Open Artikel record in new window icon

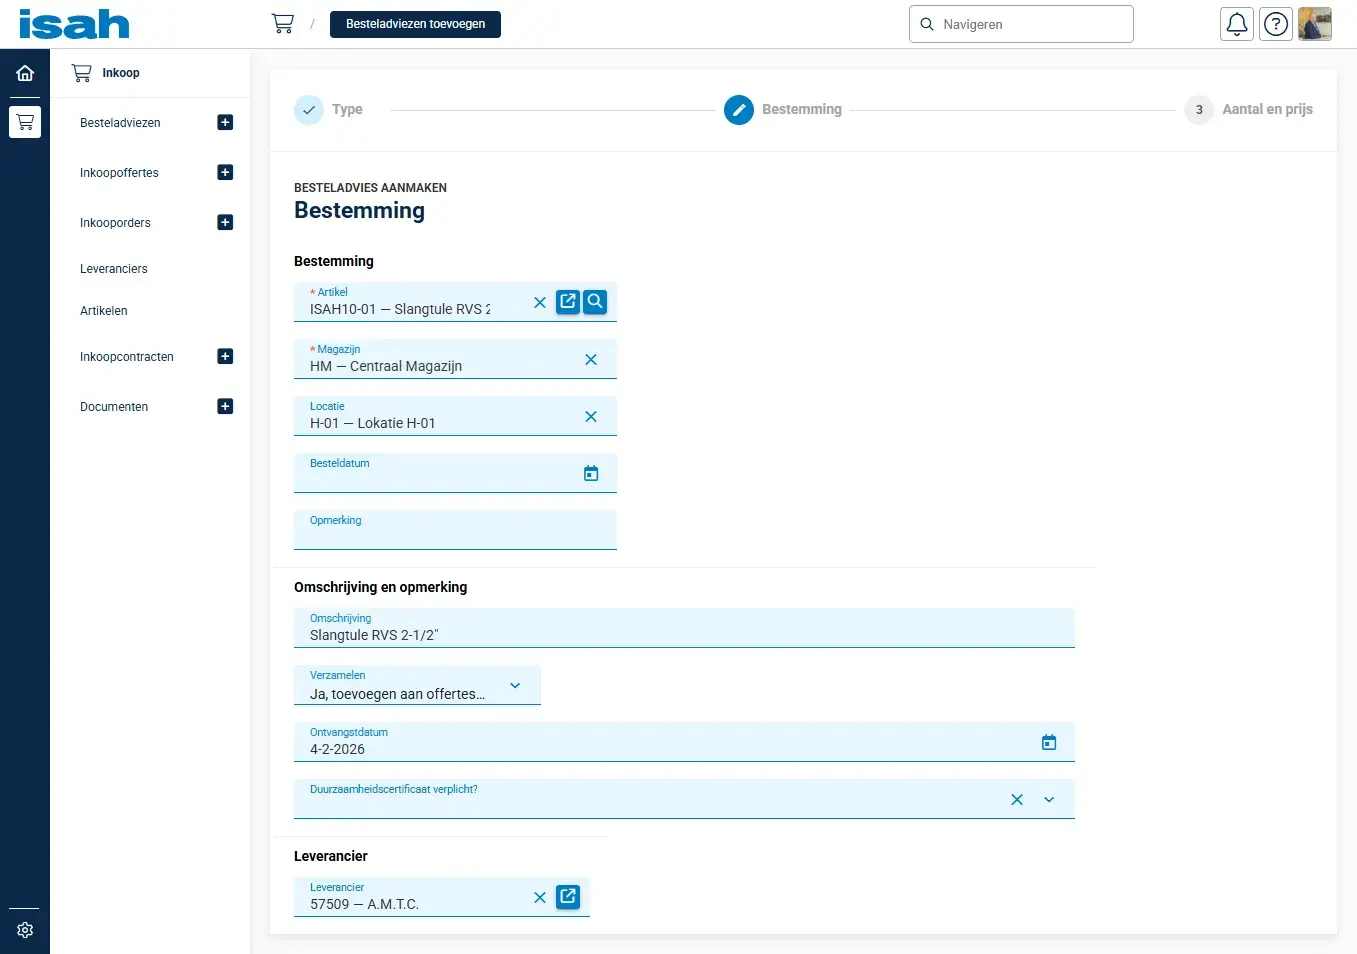coord(568,301)
